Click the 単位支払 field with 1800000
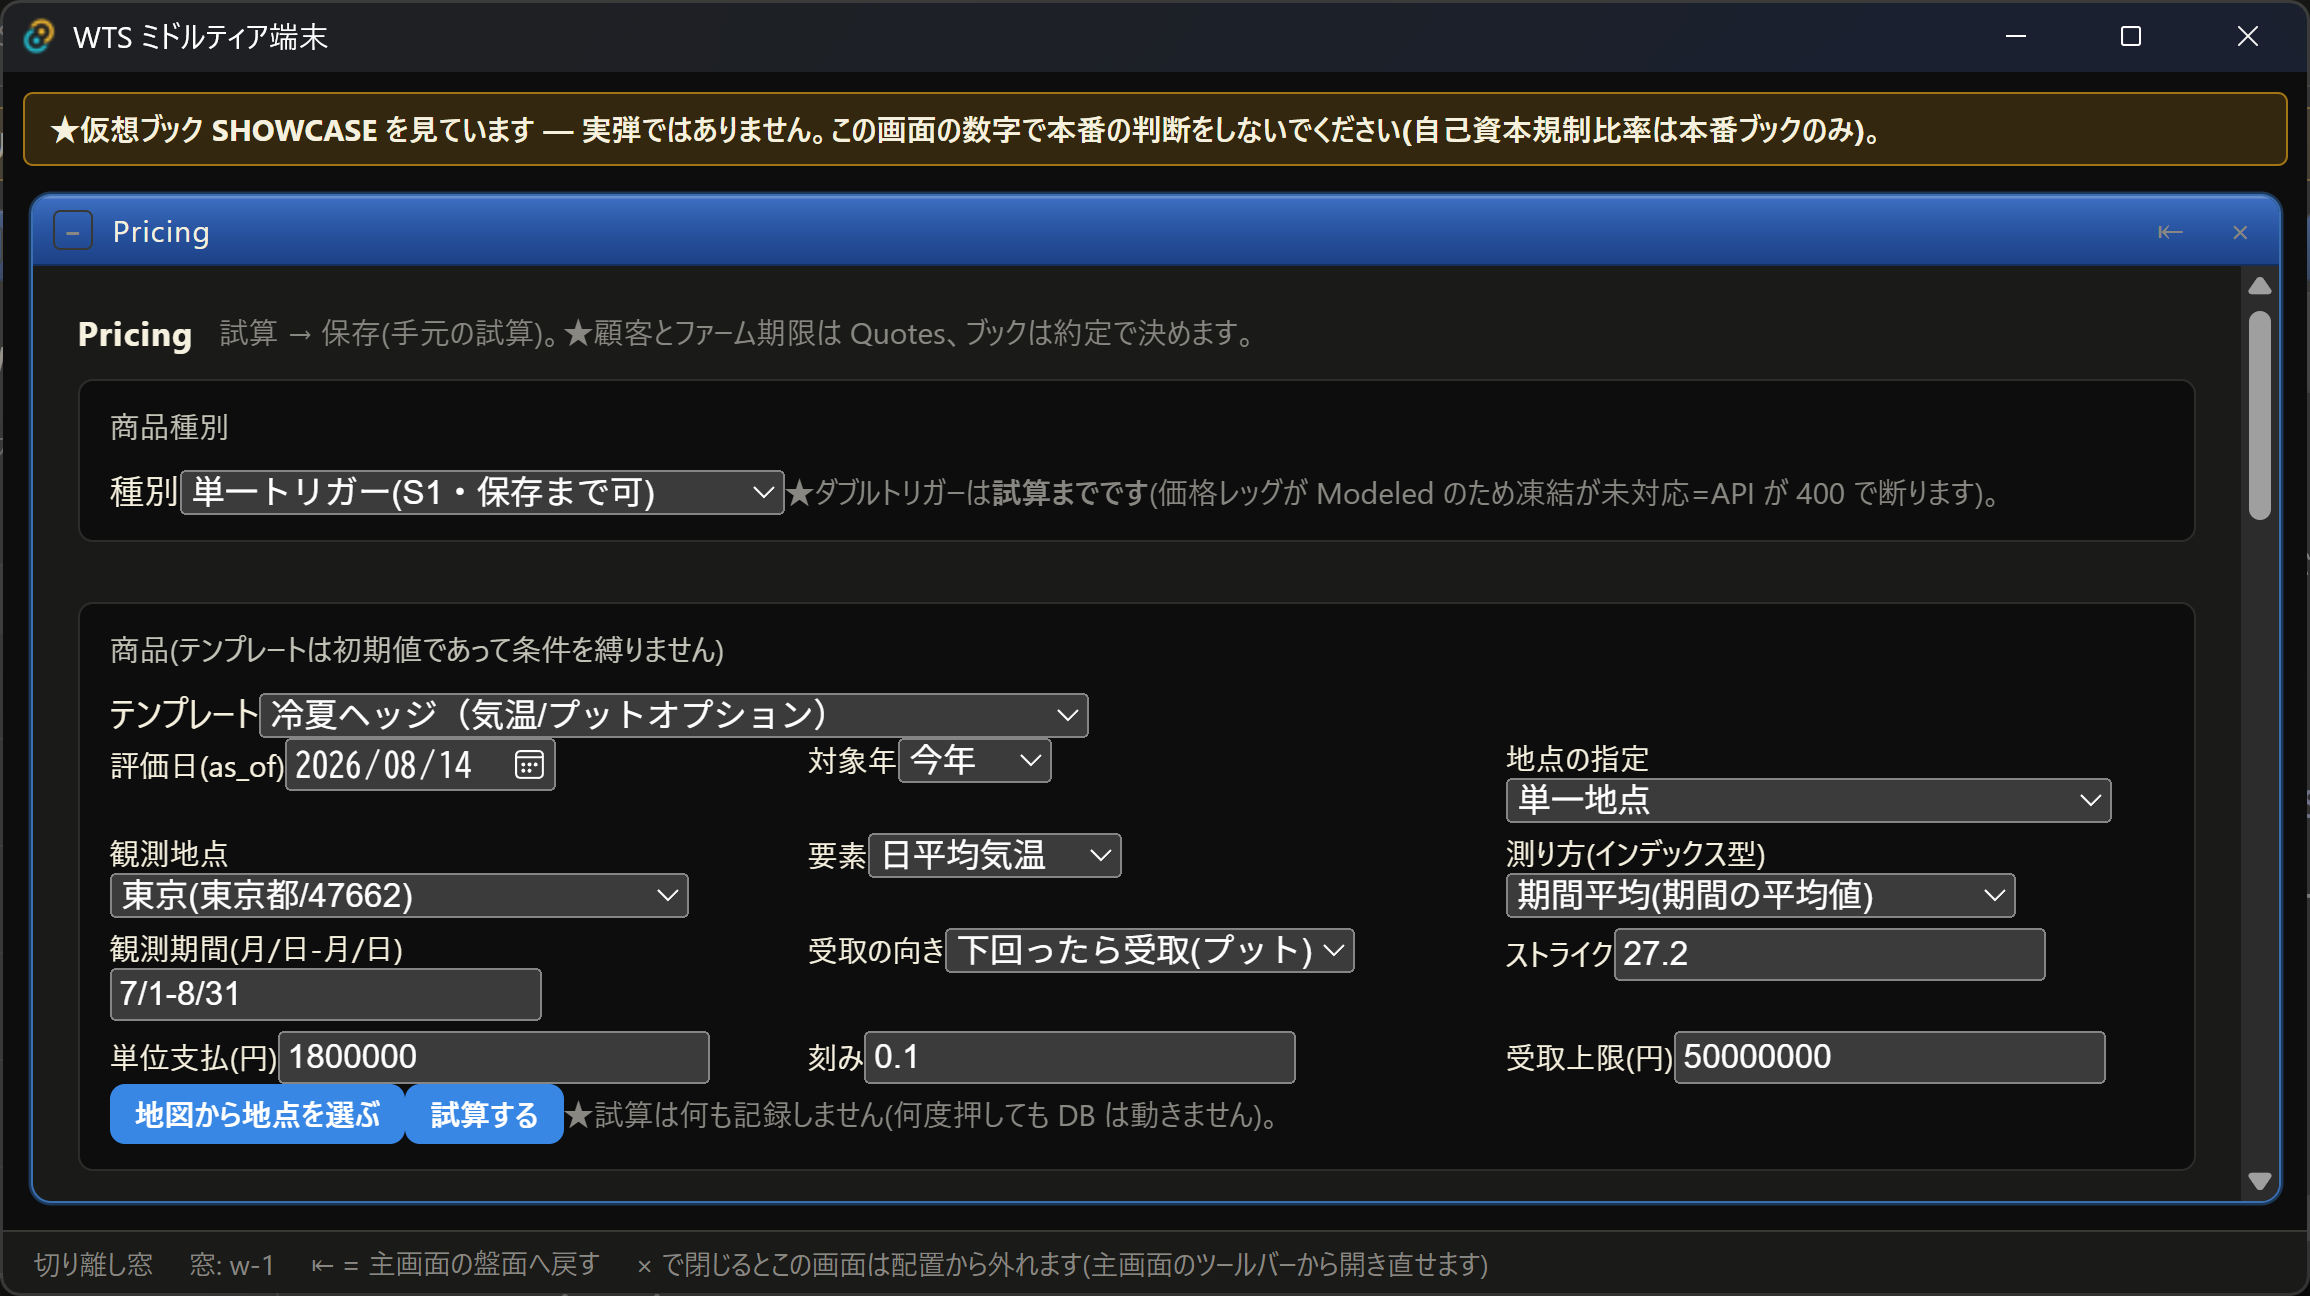Viewport: 2310px width, 1296px height. [494, 1057]
